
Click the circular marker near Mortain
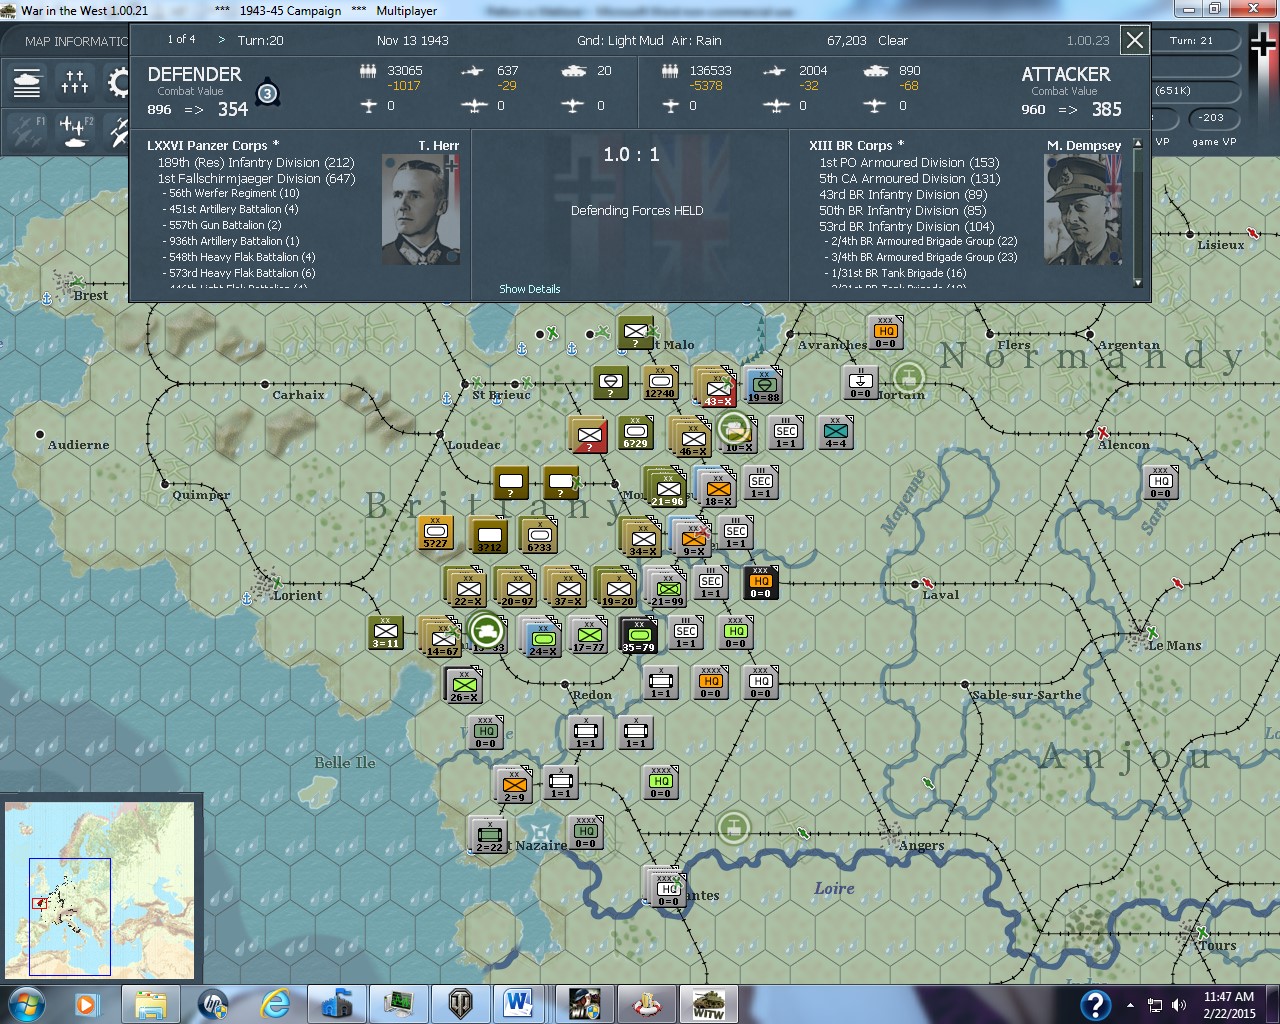(907, 378)
